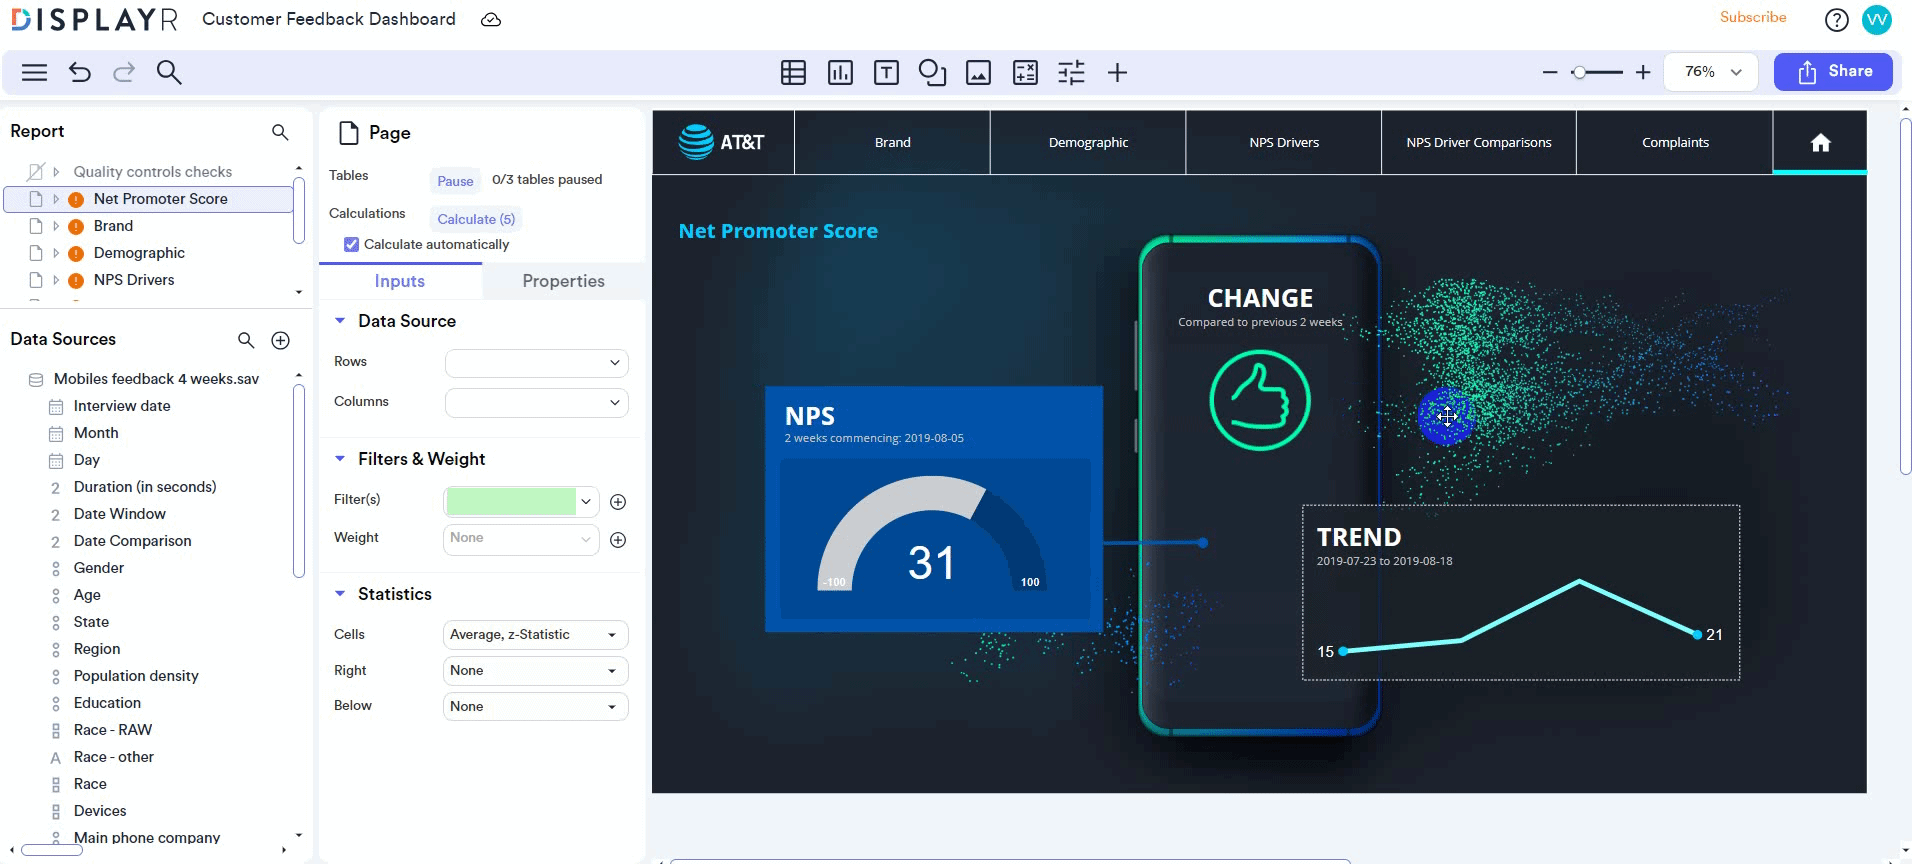Collapse the Filters & Weight section

pyautogui.click(x=340, y=459)
